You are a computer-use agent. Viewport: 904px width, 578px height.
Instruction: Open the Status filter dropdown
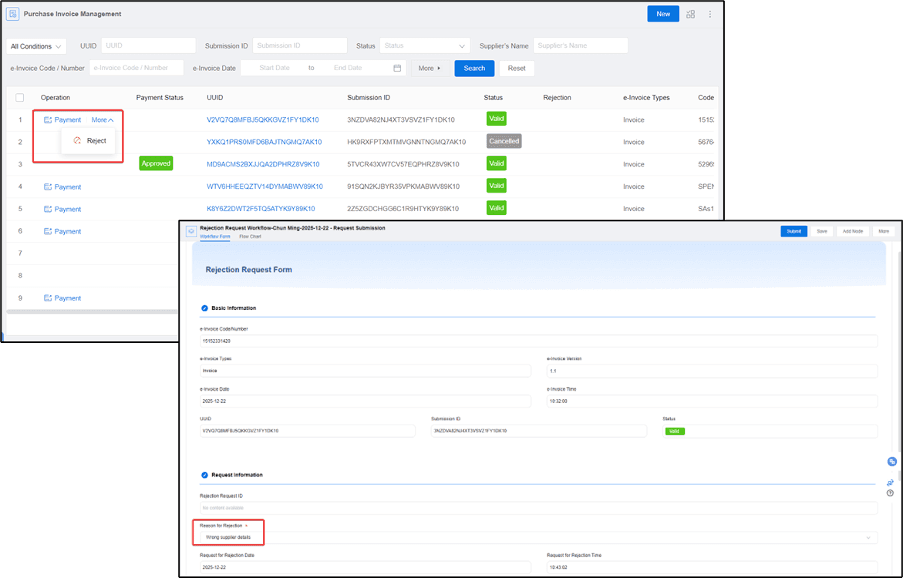pyautogui.click(x=424, y=46)
